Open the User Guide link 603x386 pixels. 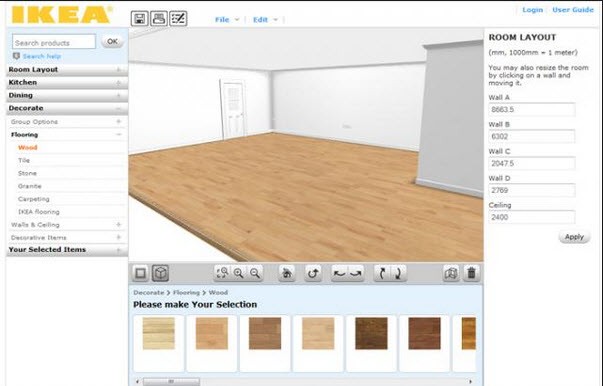(x=573, y=10)
